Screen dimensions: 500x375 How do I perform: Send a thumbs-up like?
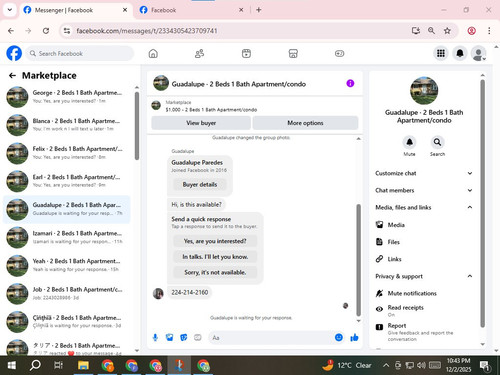(354, 338)
